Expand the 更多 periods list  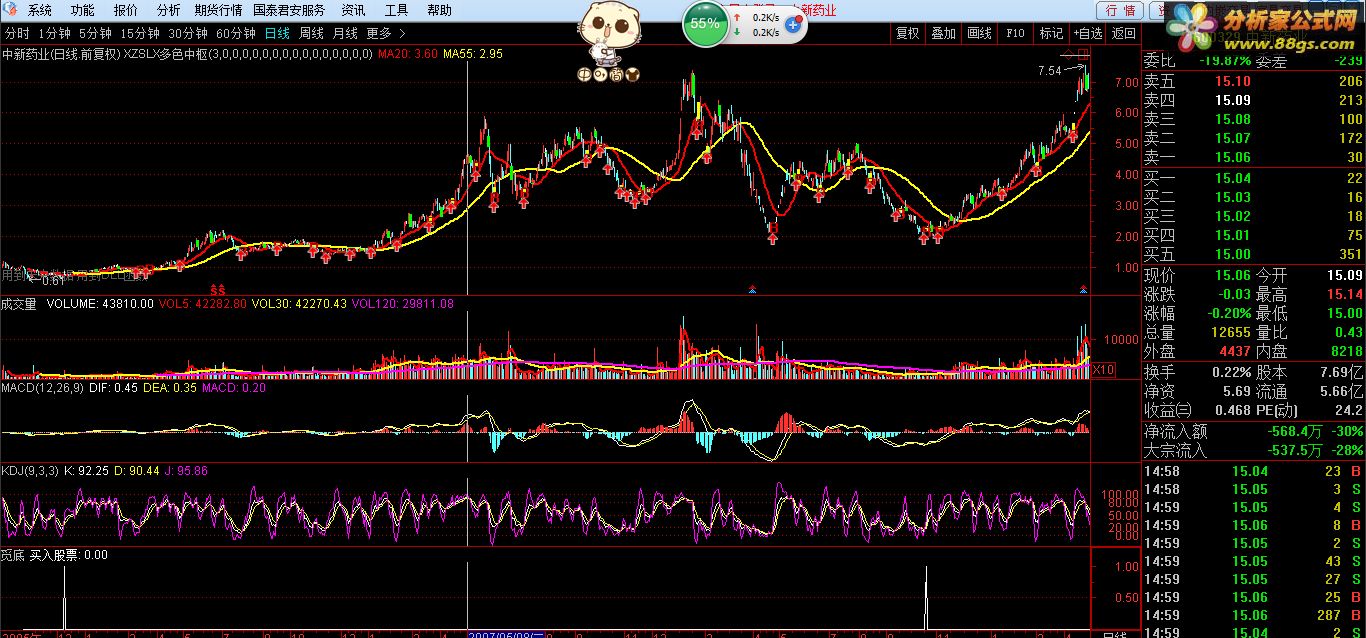[x=386, y=33]
